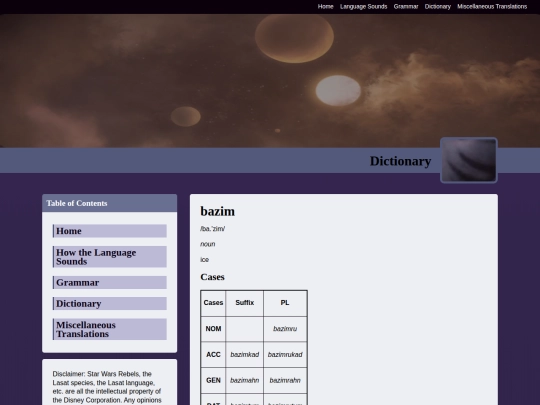540x405 pixels.
Task: Click the bazimru table cell
Action: click(x=285, y=329)
